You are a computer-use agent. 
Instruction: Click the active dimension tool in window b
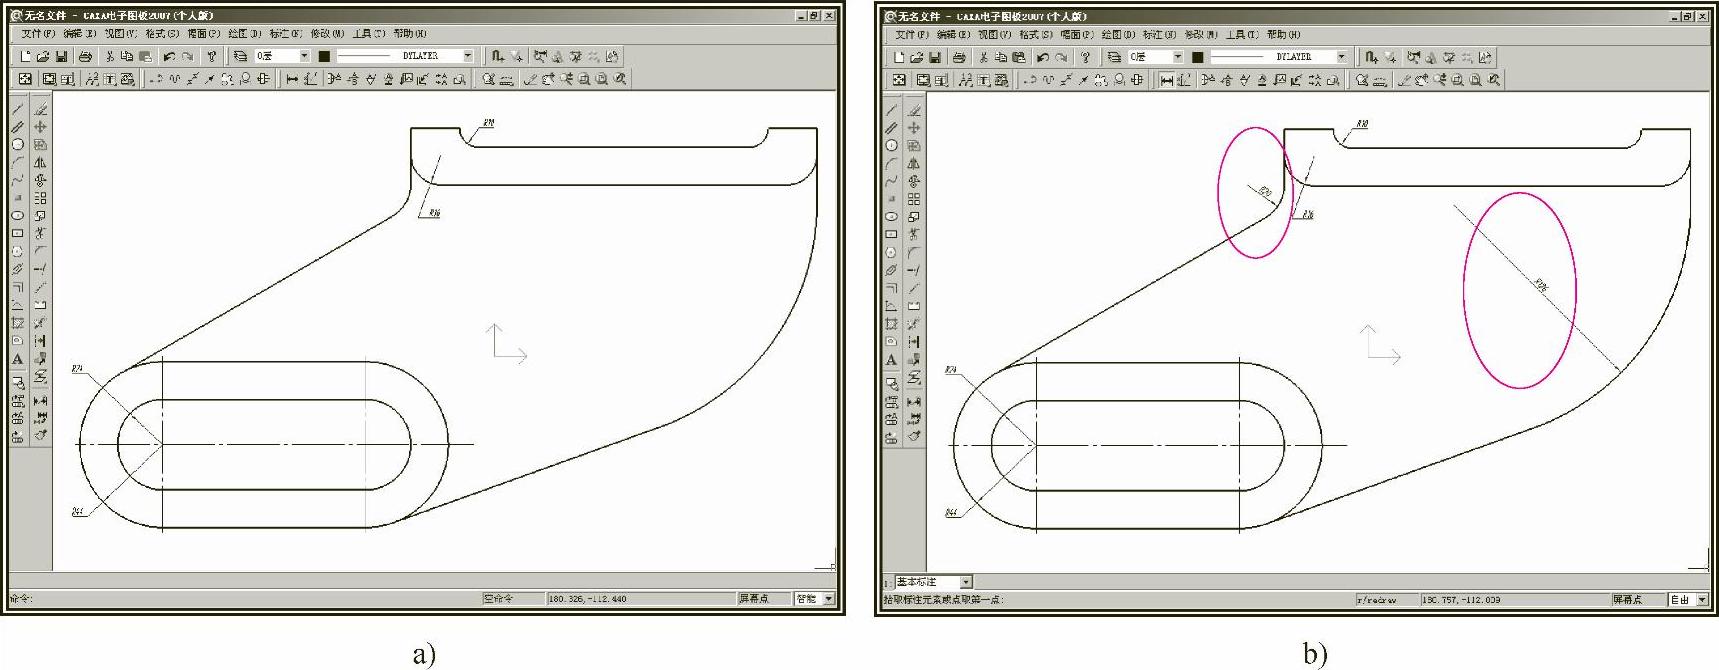1166,80
